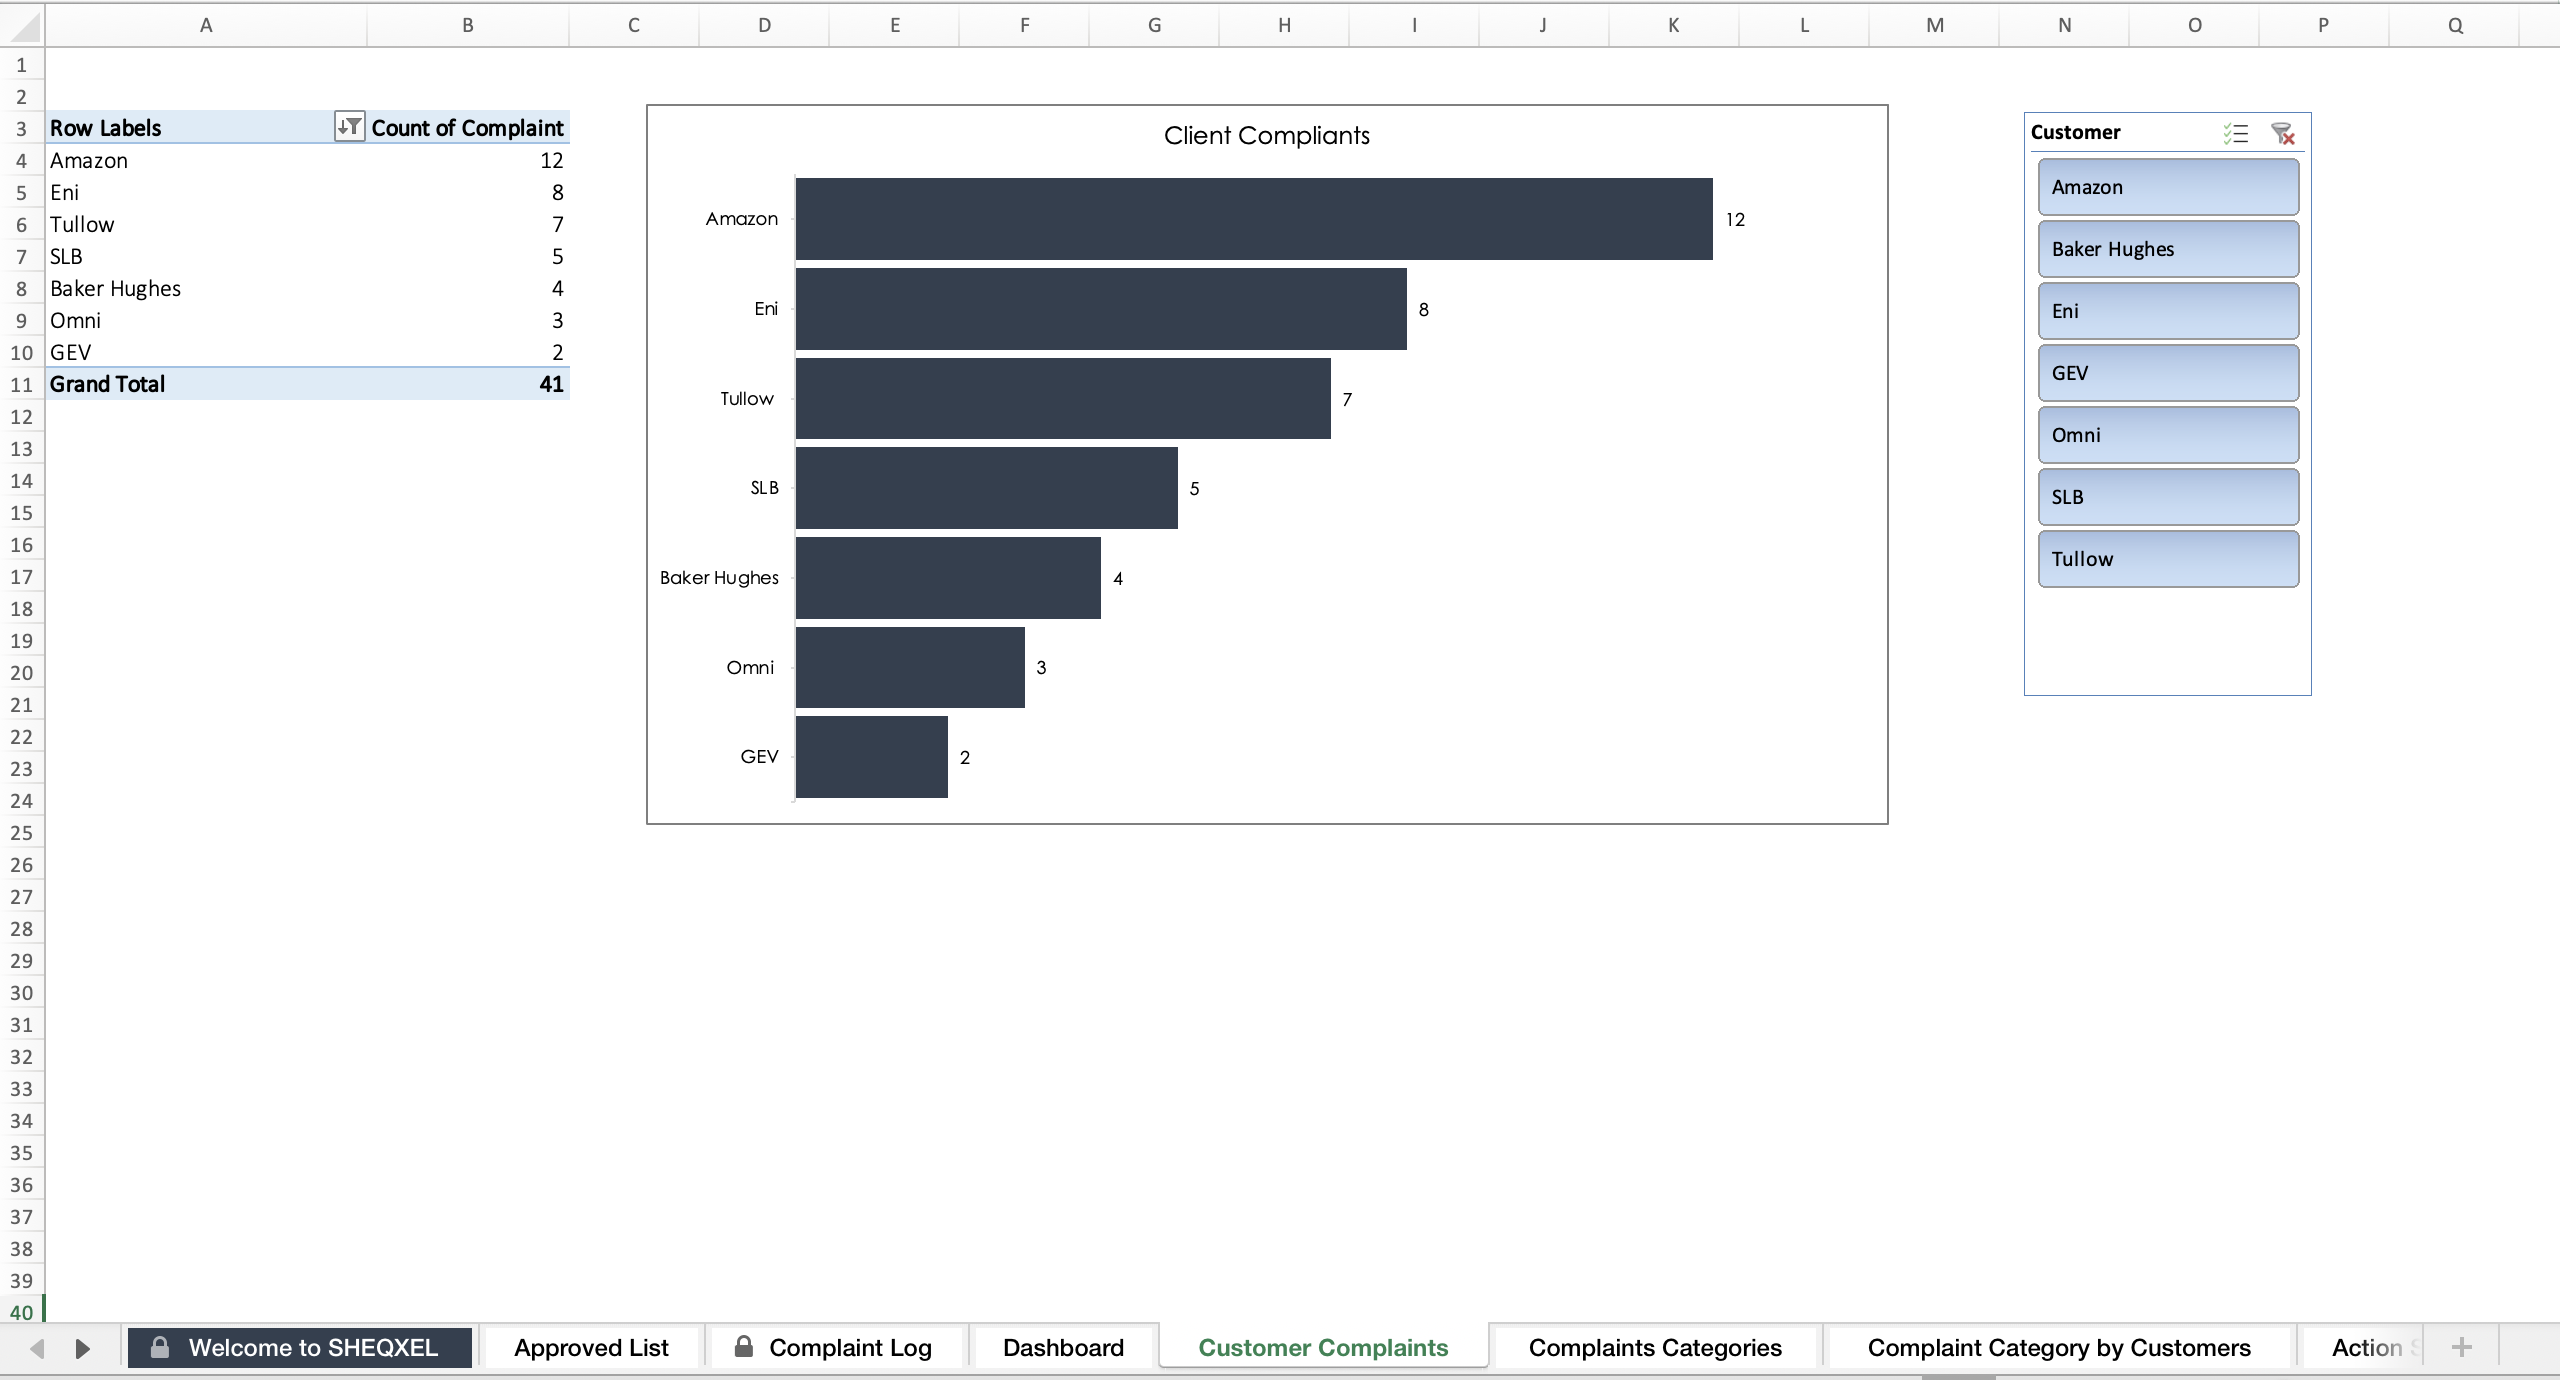The width and height of the screenshot is (2560, 1380).
Task: Click the Customer slicer header title
Action: click(2075, 132)
